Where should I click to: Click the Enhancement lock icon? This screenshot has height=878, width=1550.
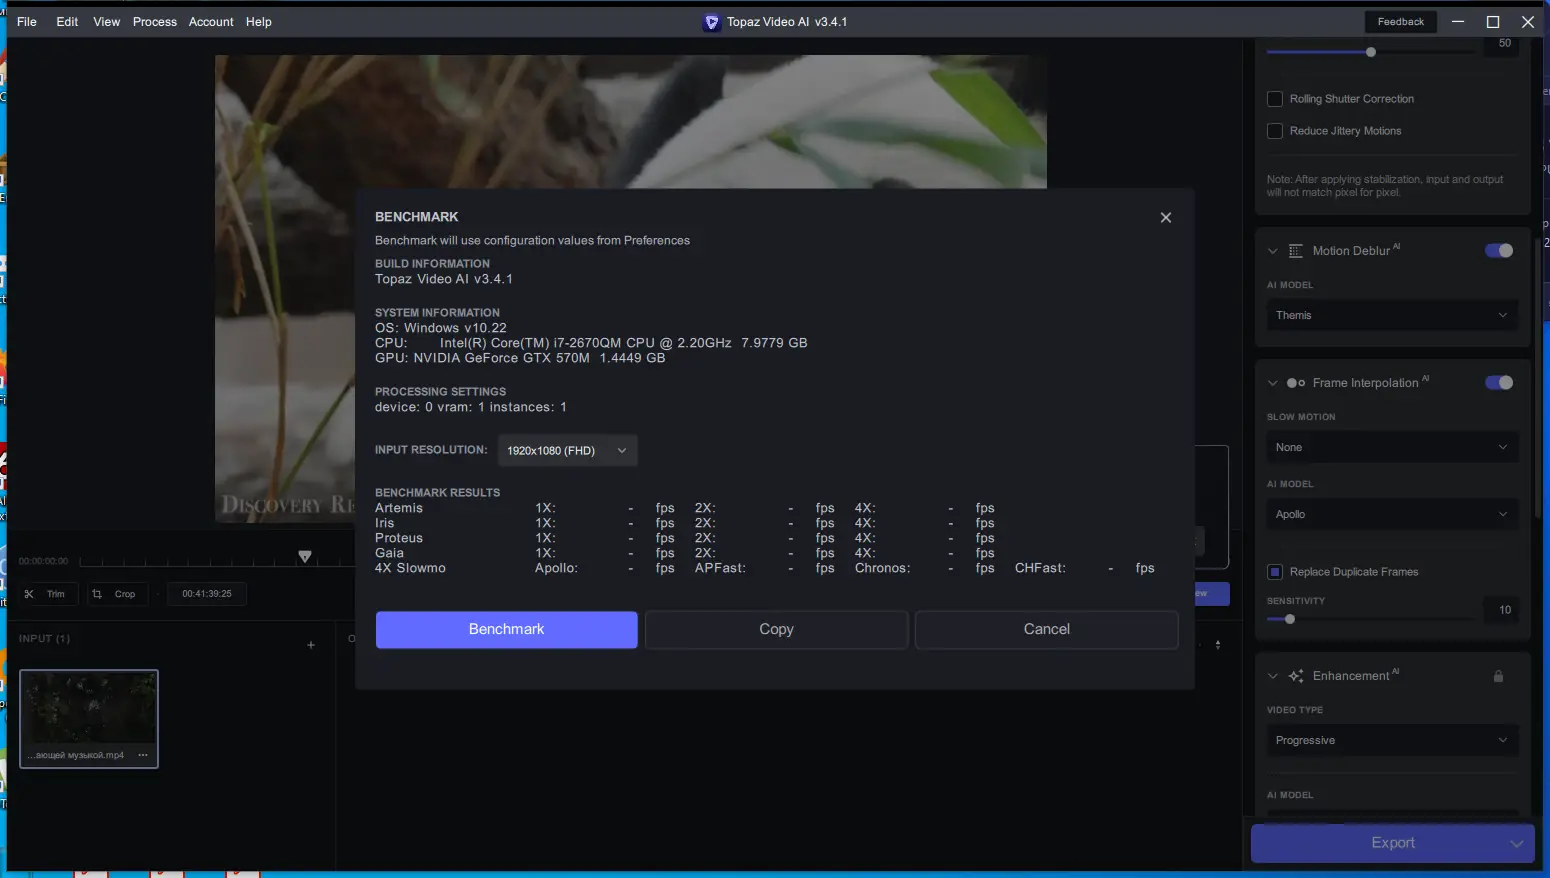(x=1498, y=676)
